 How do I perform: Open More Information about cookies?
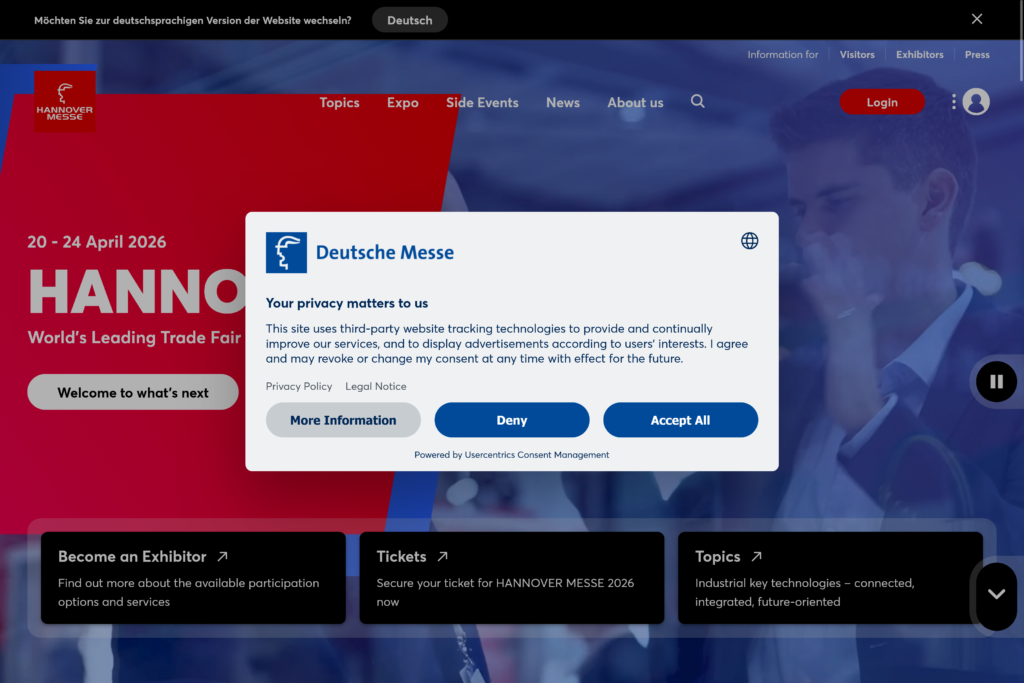coord(343,420)
